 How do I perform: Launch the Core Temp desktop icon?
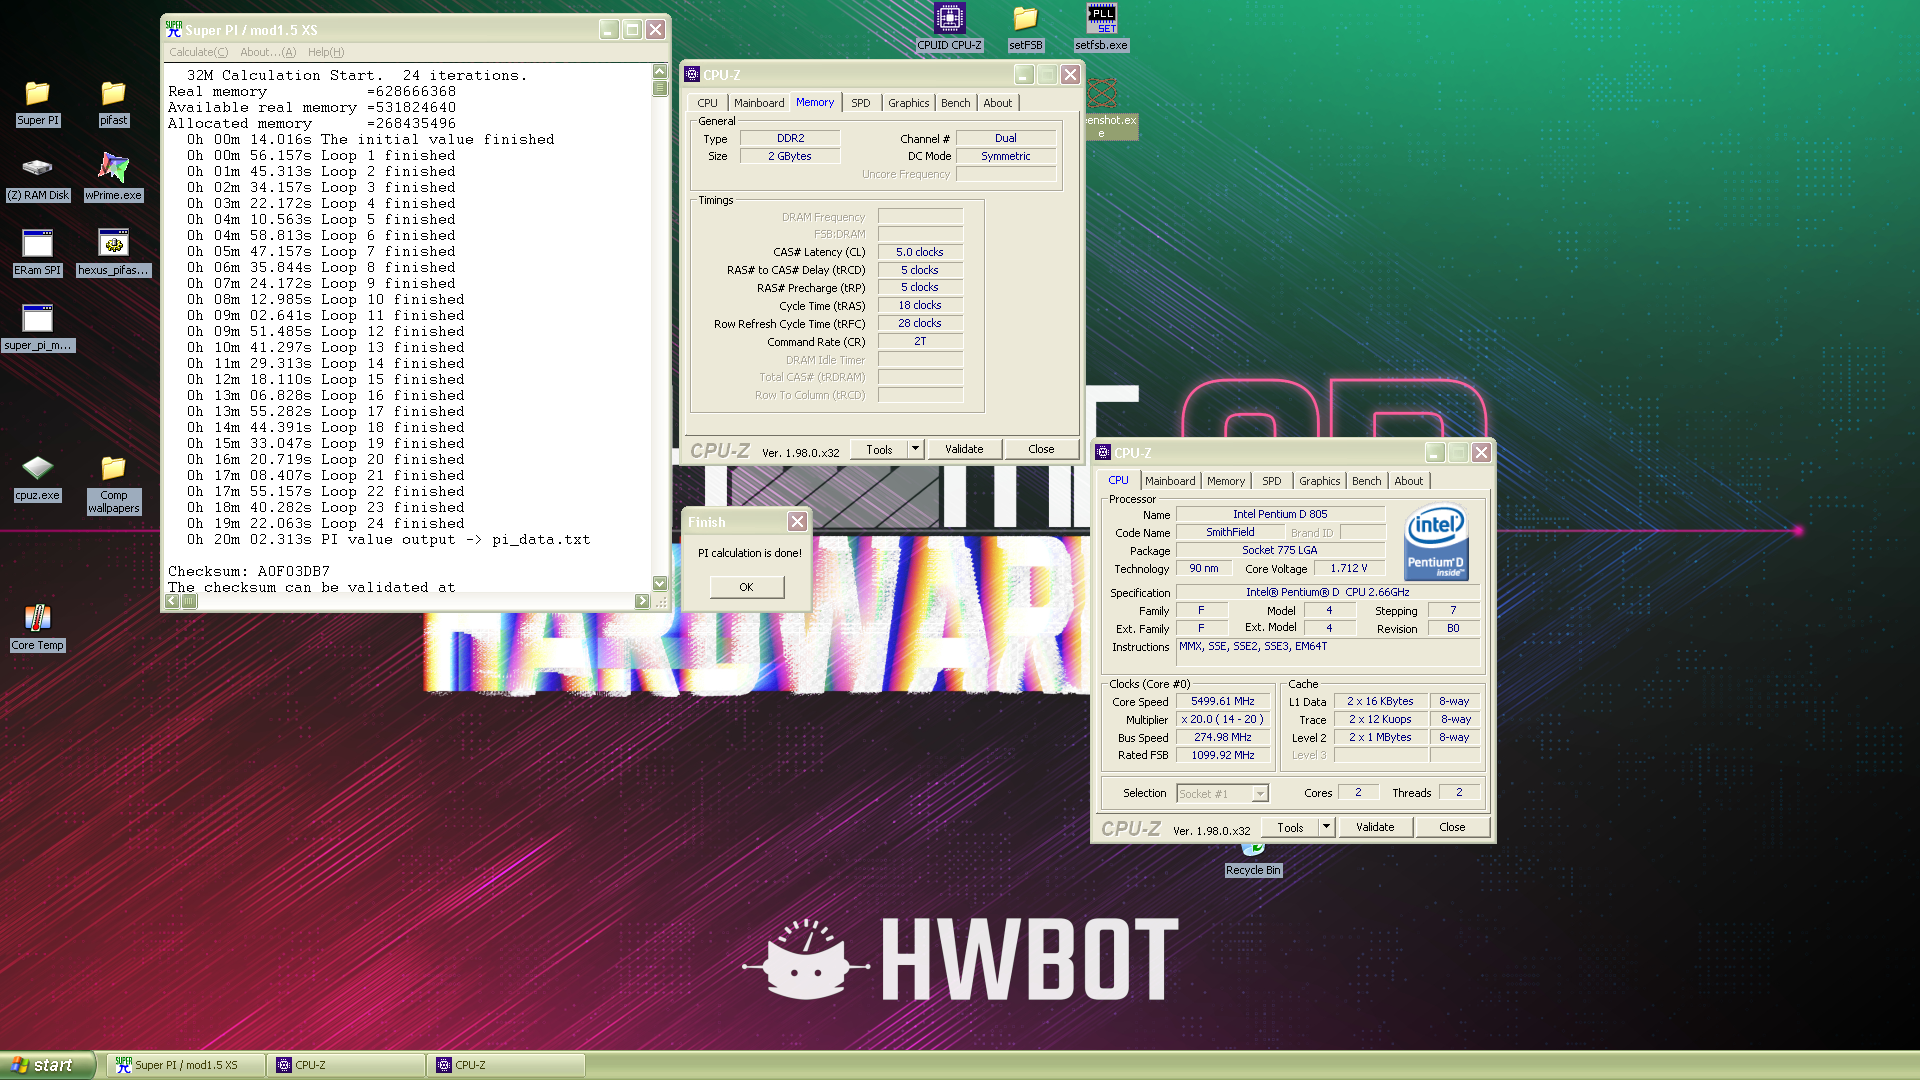pyautogui.click(x=38, y=628)
